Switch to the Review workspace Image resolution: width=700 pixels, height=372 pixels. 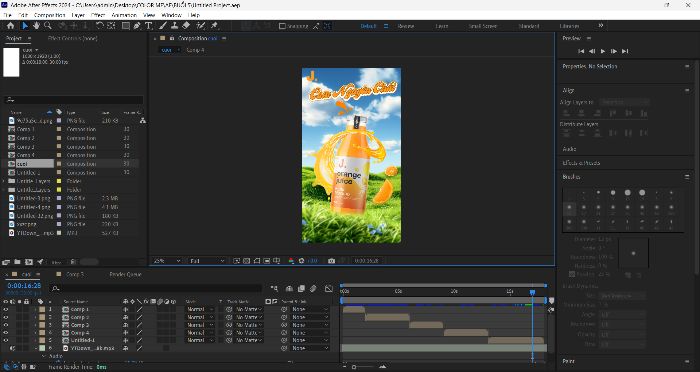[x=405, y=26]
